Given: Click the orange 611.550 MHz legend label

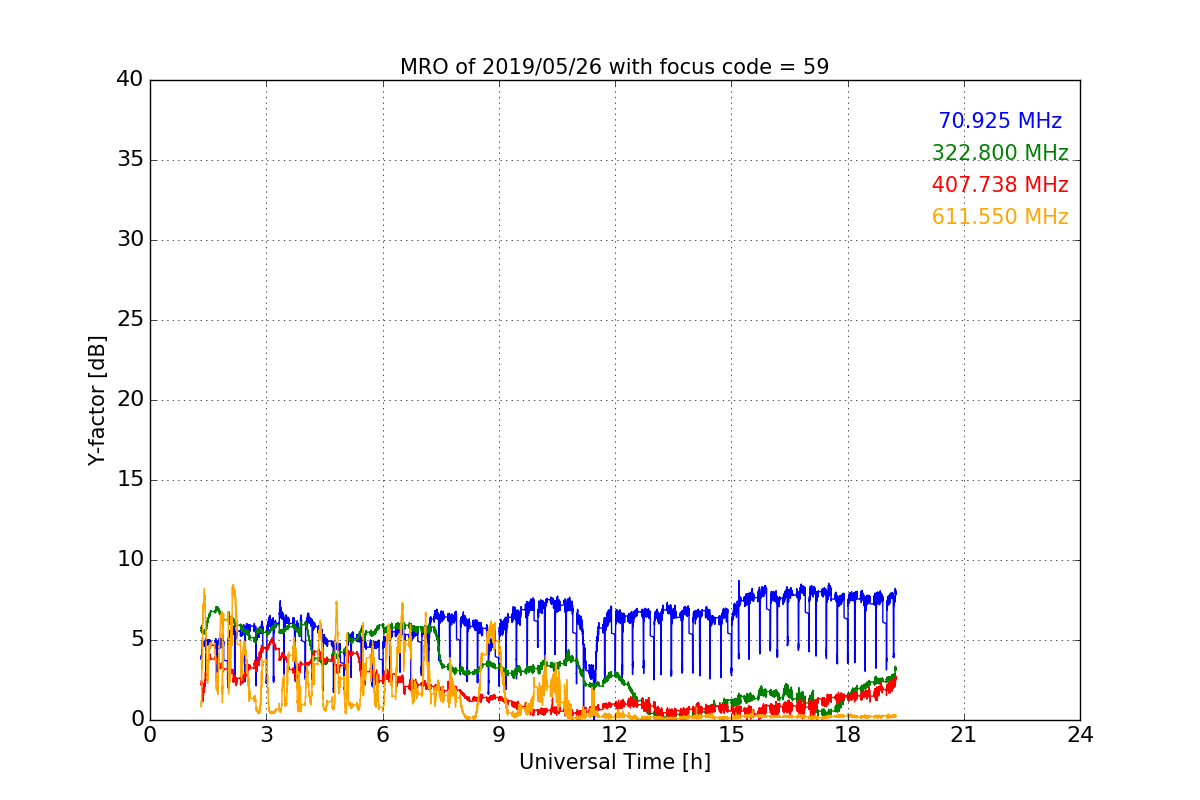Looking at the screenshot, I should click(x=1000, y=217).
